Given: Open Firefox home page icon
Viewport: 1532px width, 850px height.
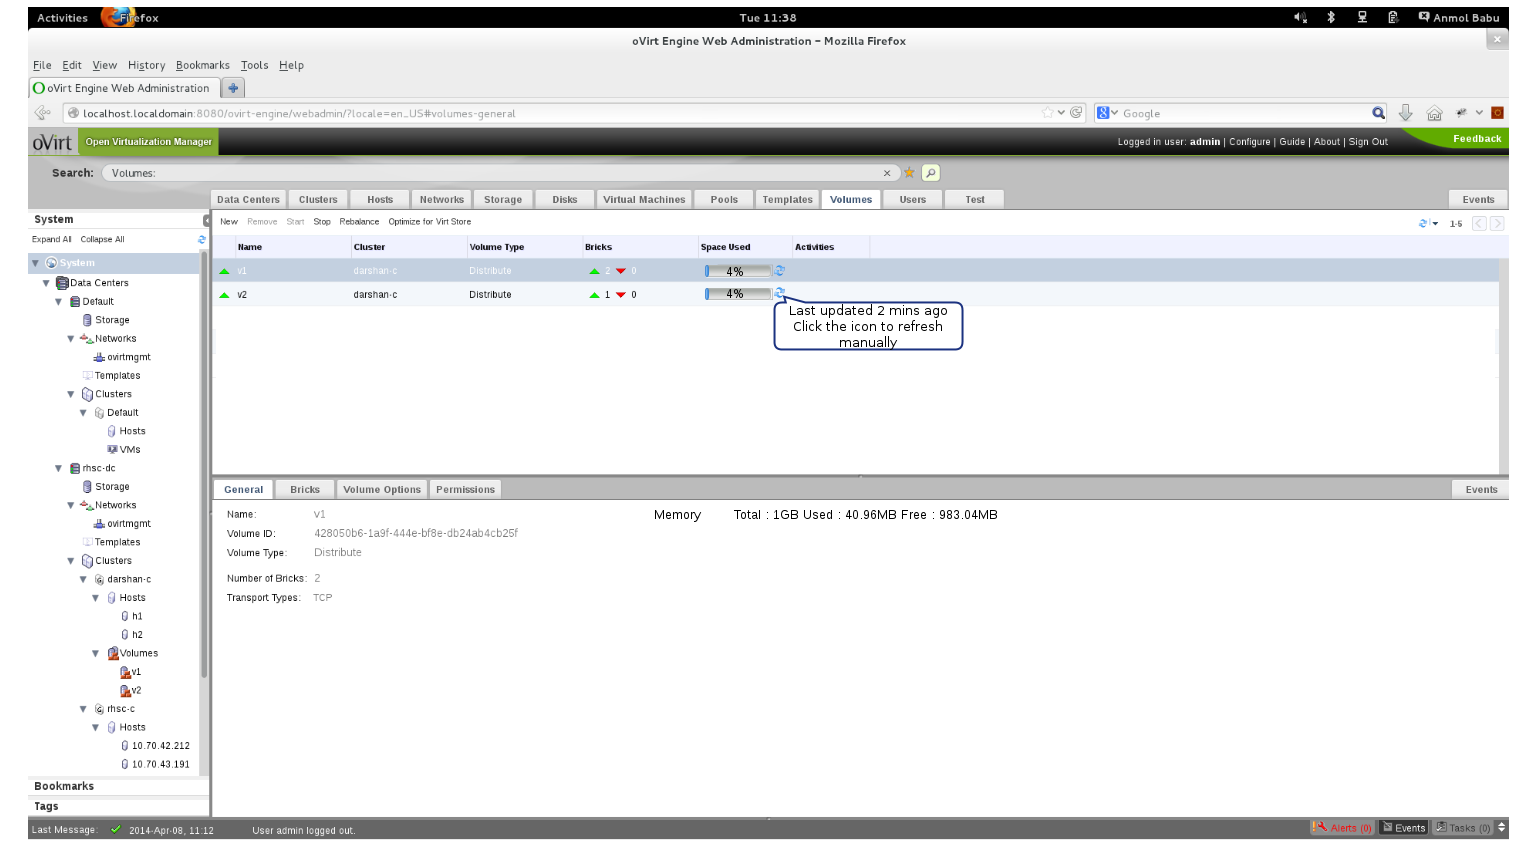Looking at the screenshot, I should coord(1434,113).
